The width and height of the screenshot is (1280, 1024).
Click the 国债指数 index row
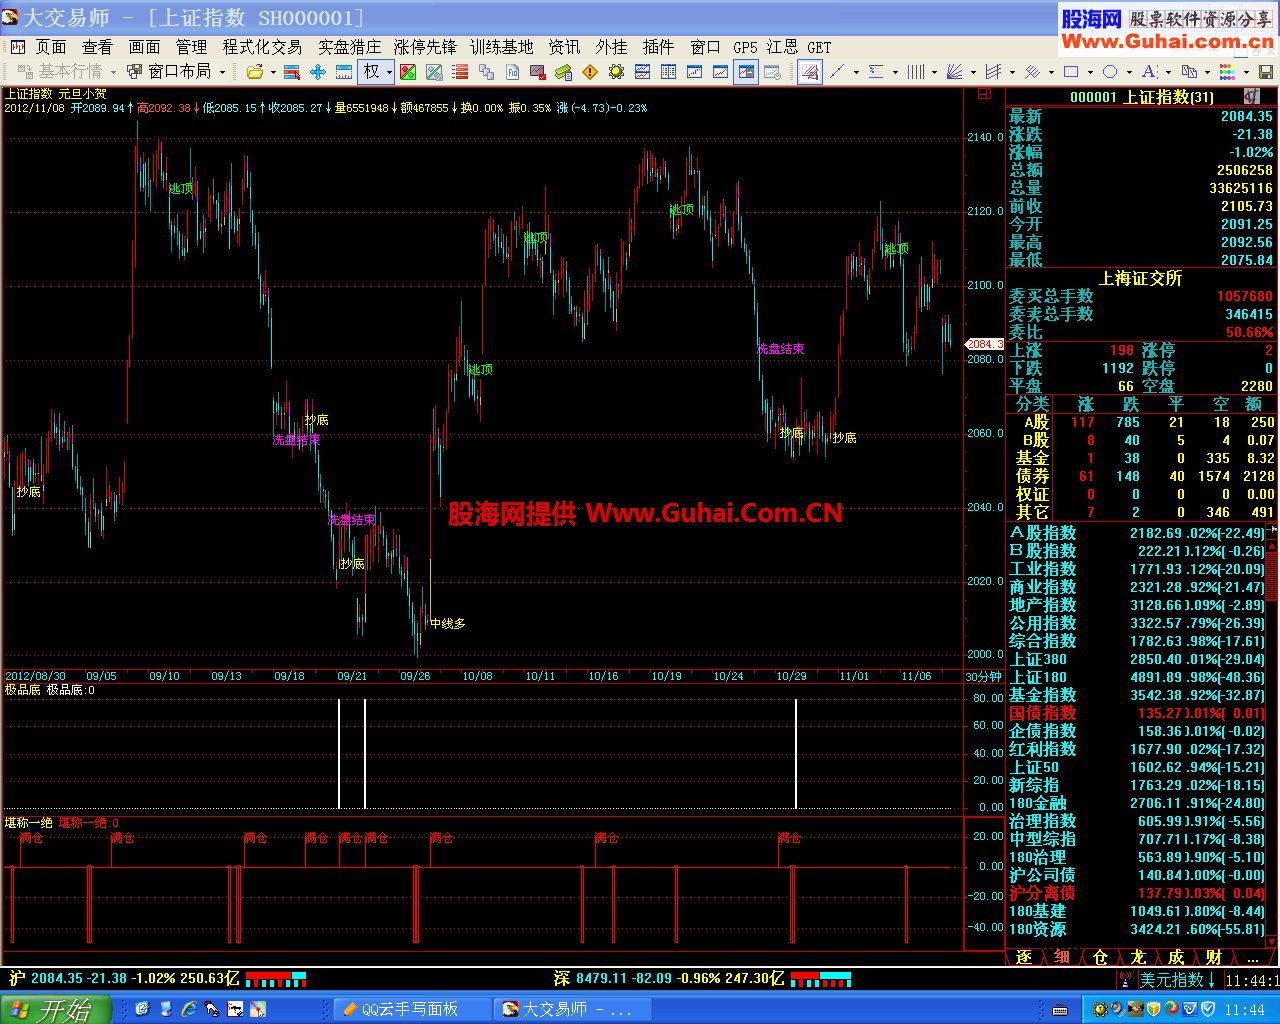pyautogui.click(x=1136, y=713)
